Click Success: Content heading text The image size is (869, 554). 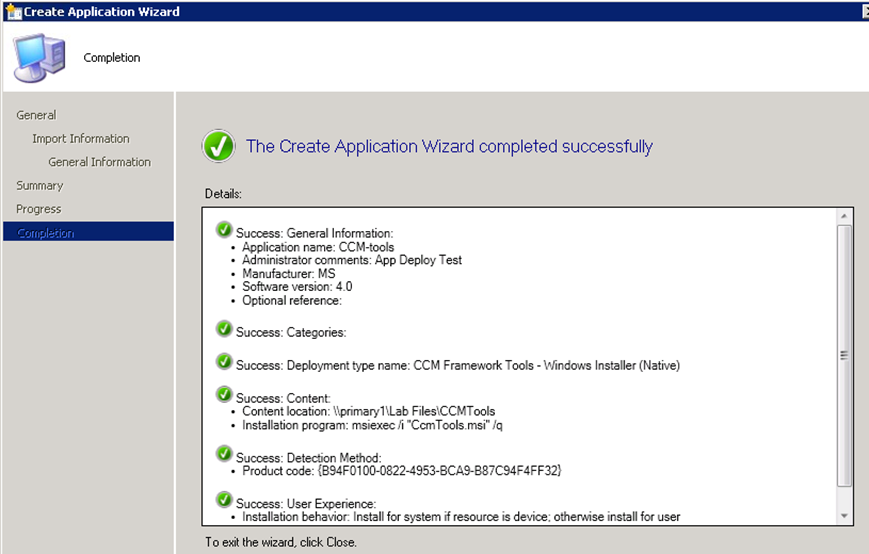tap(283, 398)
